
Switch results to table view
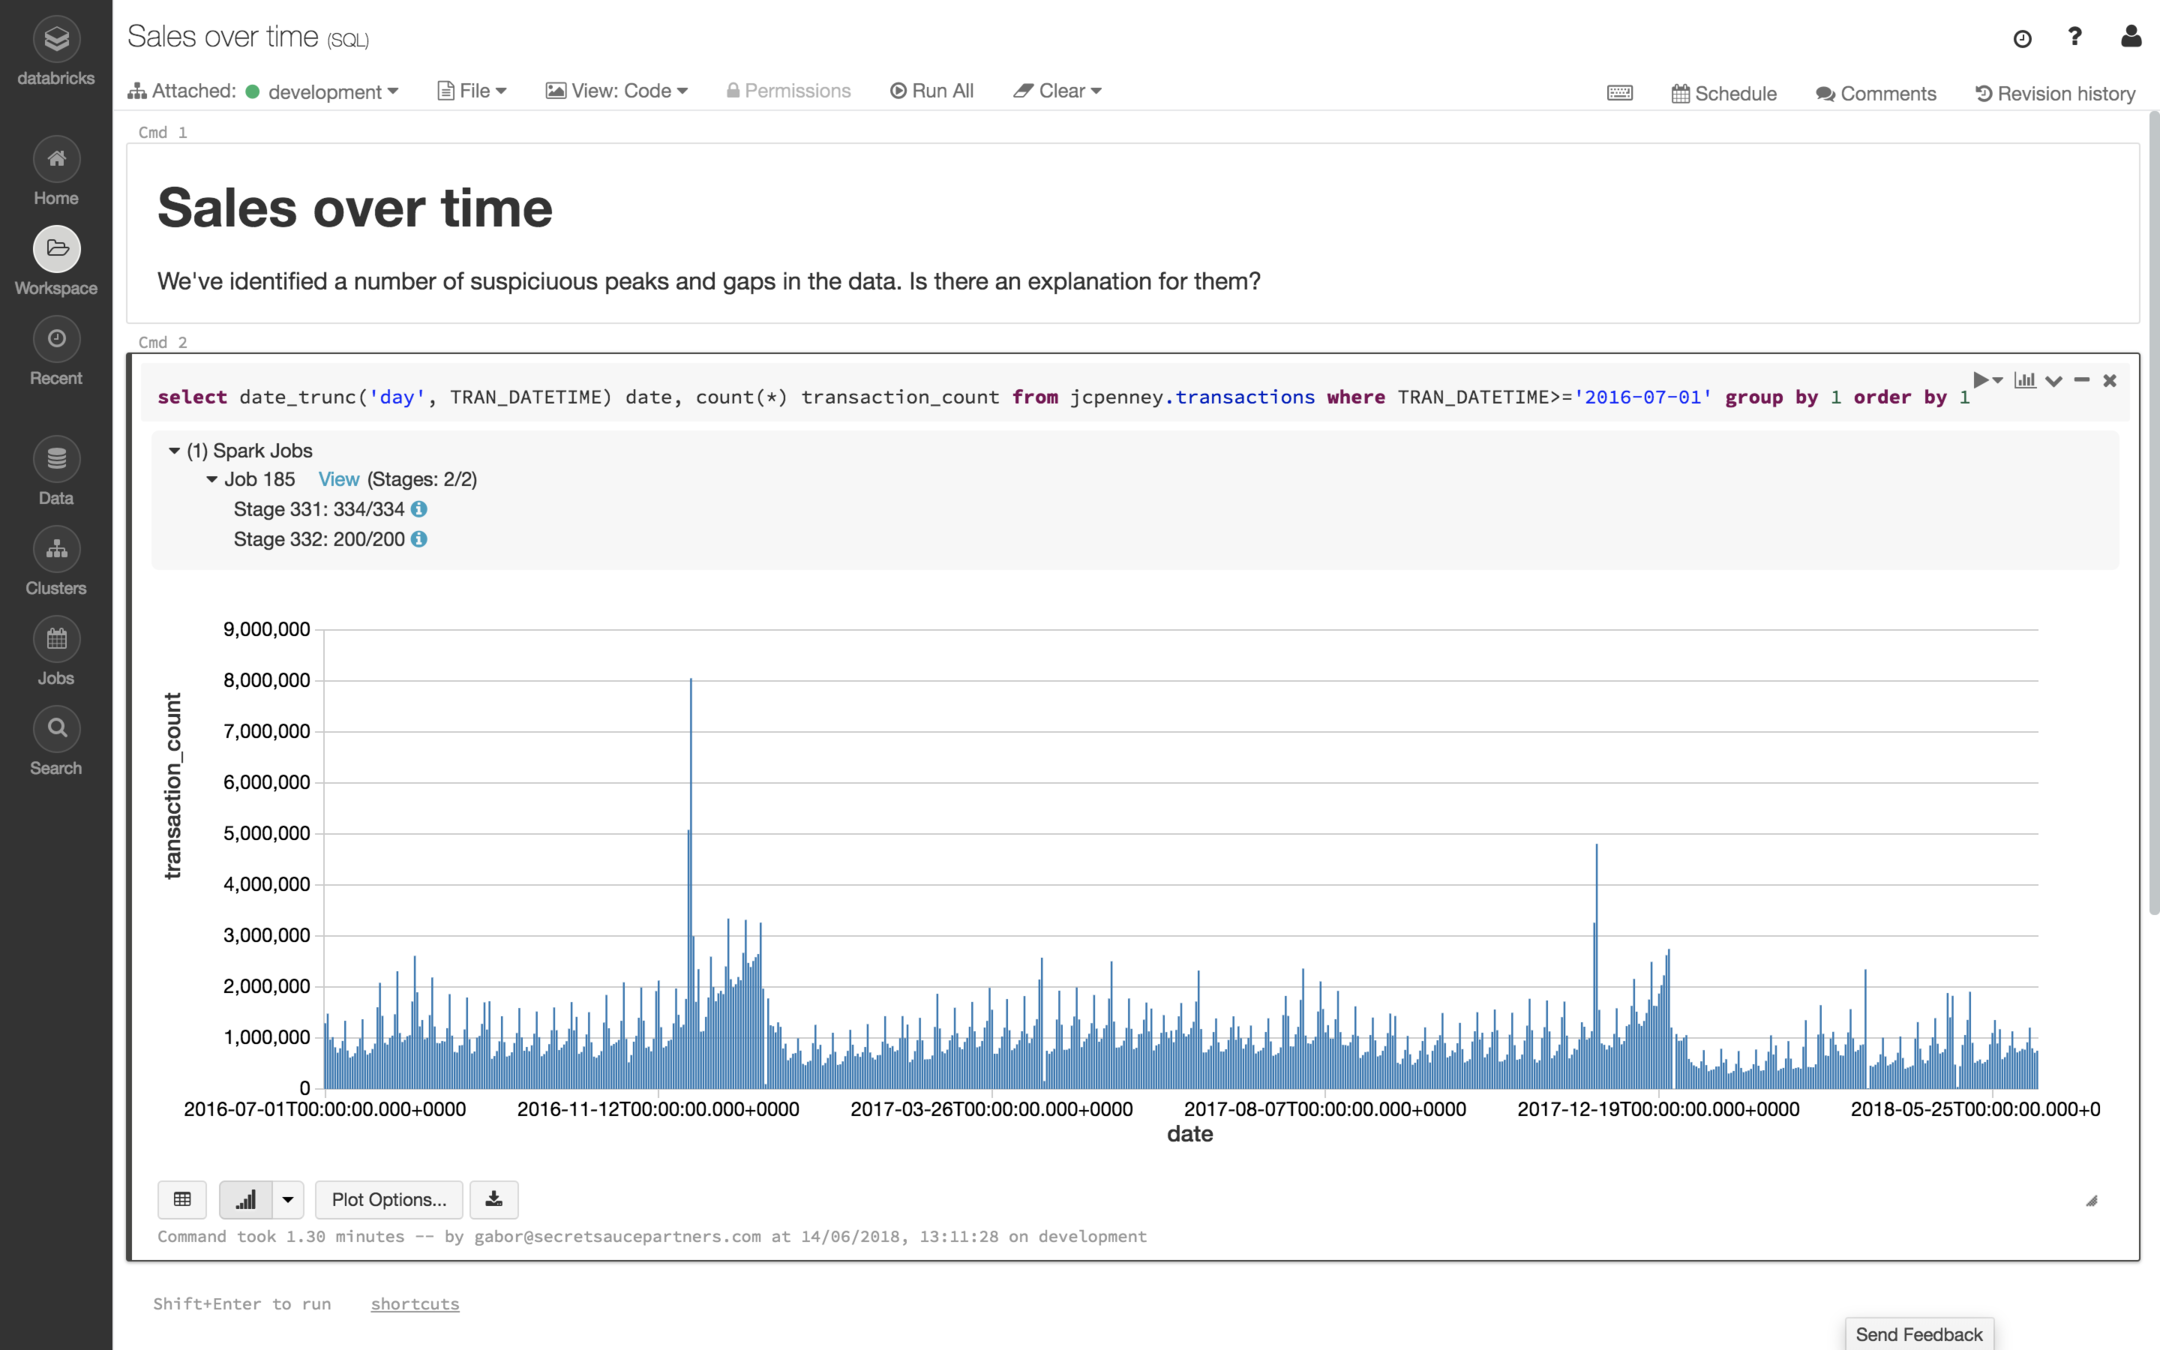tap(182, 1199)
